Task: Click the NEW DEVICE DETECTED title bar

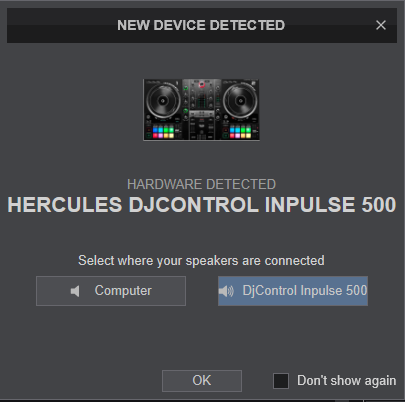Action: (202, 25)
